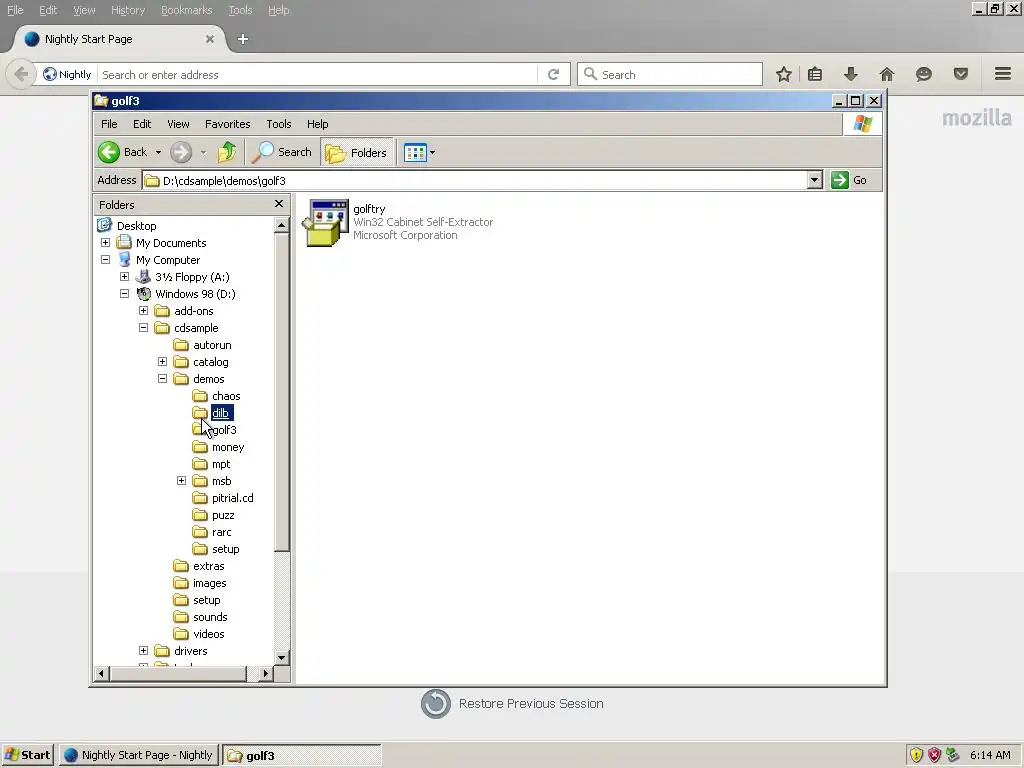The height and width of the screenshot is (768, 1024).
Task: Click the Forward arrow in Explorer toolbar
Action: coord(181,152)
